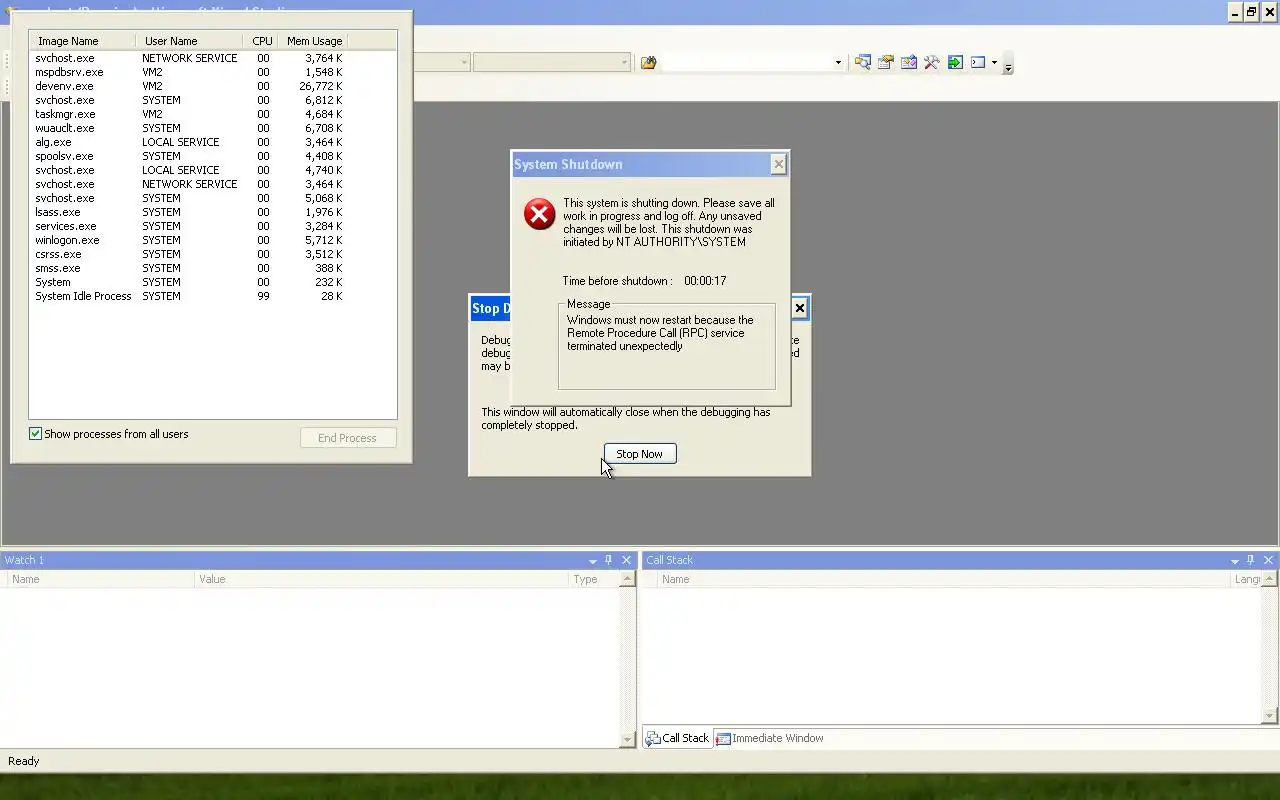Sort processes by CPU column header

(x=261, y=41)
